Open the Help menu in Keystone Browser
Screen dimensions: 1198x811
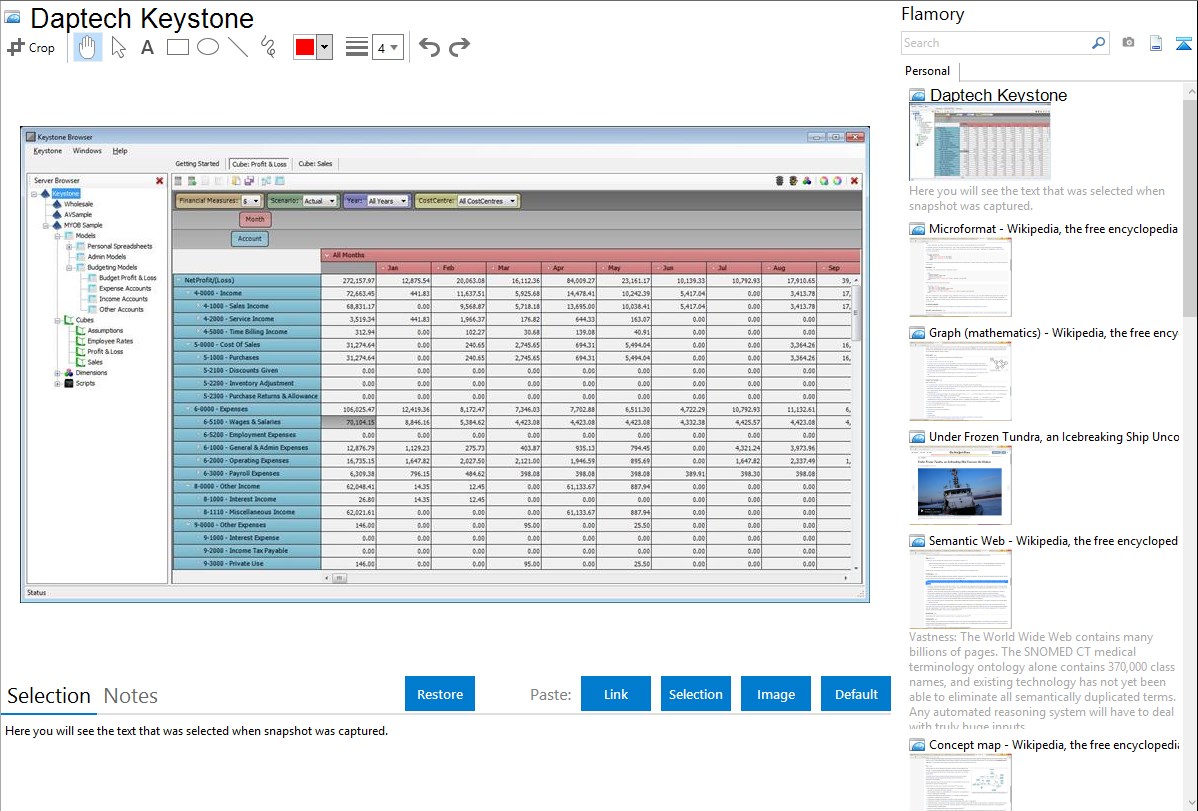point(120,151)
